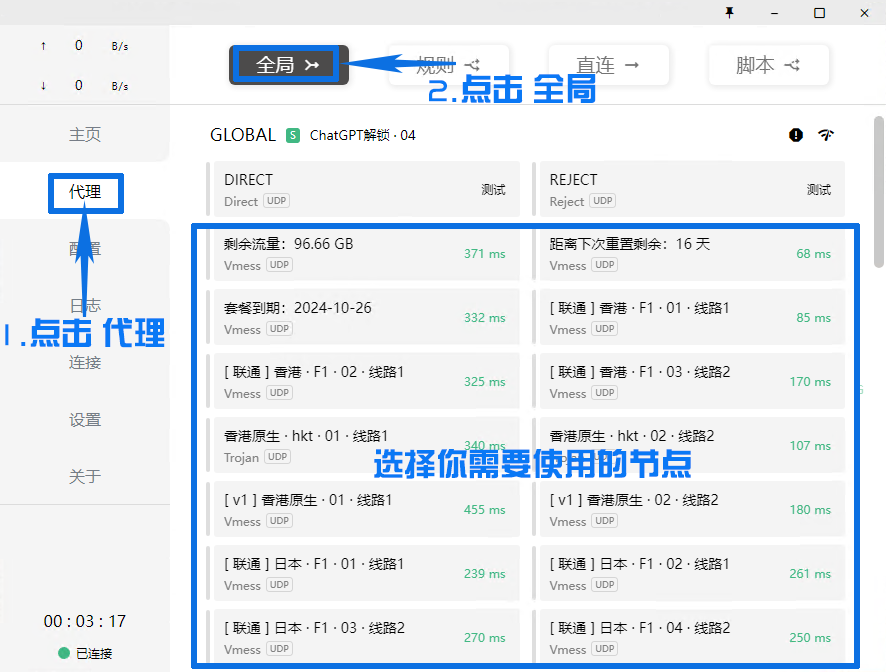Open the Home page in sidebar
886x672 pixels.
click(85, 134)
